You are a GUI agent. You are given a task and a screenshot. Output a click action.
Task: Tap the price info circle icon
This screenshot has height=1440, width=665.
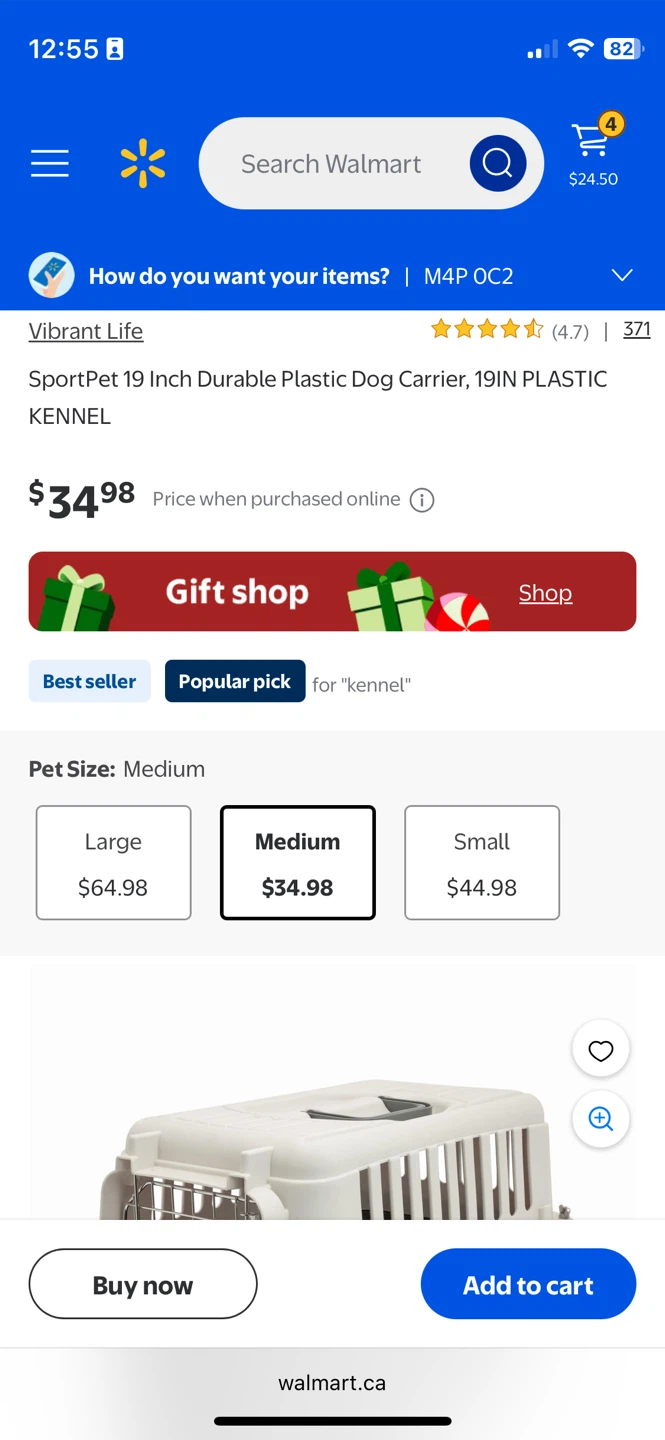pyautogui.click(x=422, y=500)
